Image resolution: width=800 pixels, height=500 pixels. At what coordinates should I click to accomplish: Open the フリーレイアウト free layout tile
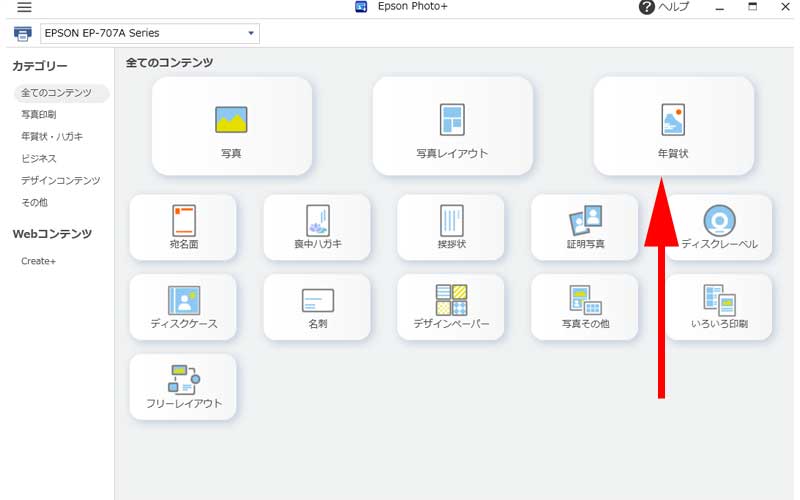[183, 387]
